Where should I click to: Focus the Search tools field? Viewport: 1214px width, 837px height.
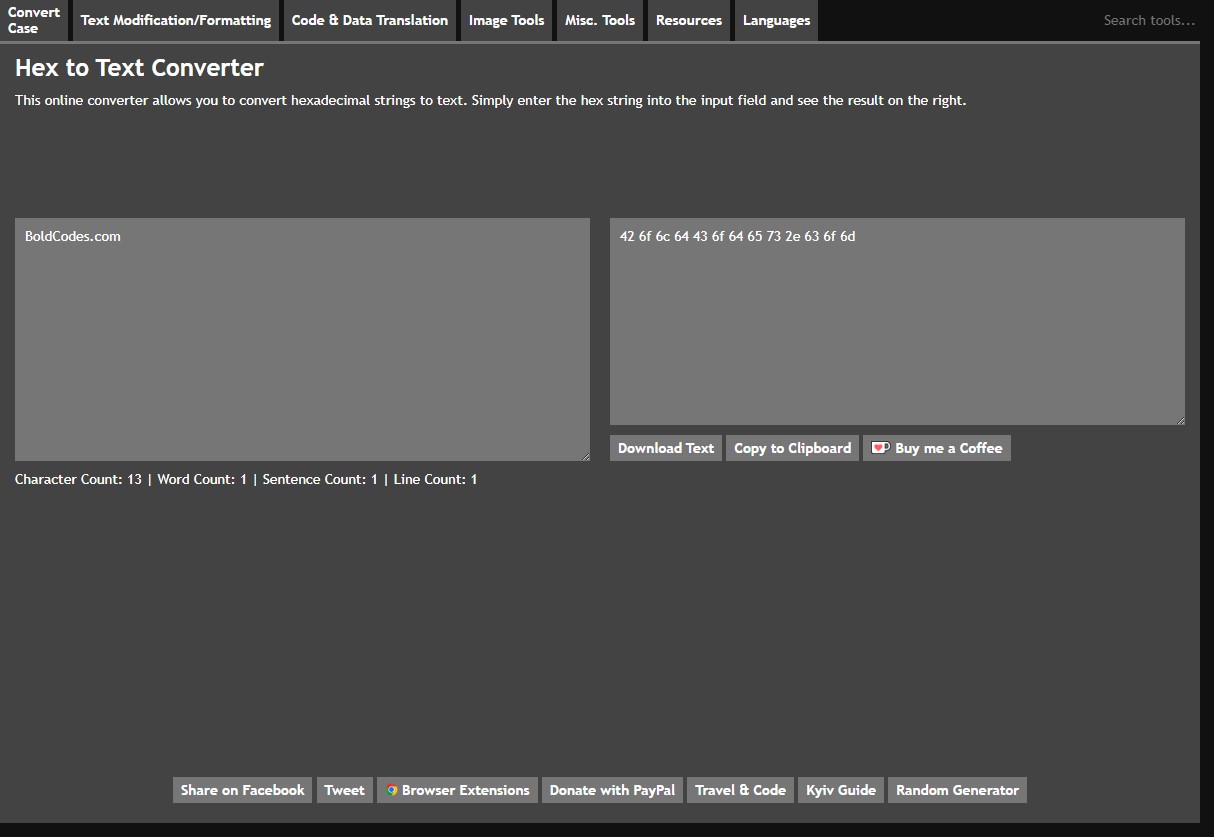(1148, 20)
